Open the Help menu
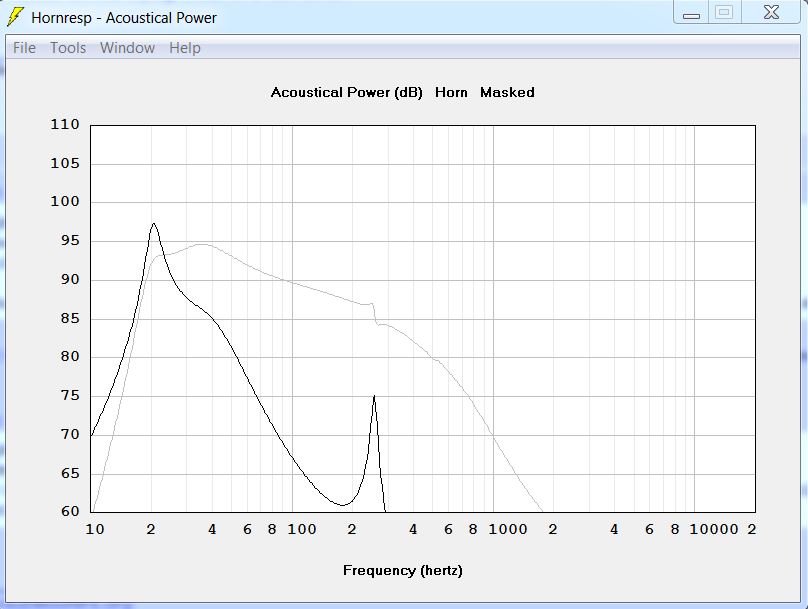 [x=185, y=48]
